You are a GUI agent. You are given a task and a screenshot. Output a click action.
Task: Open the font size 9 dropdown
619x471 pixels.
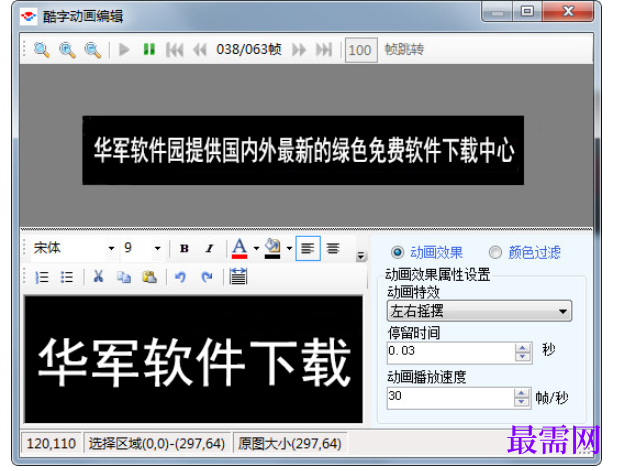(158, 248)
